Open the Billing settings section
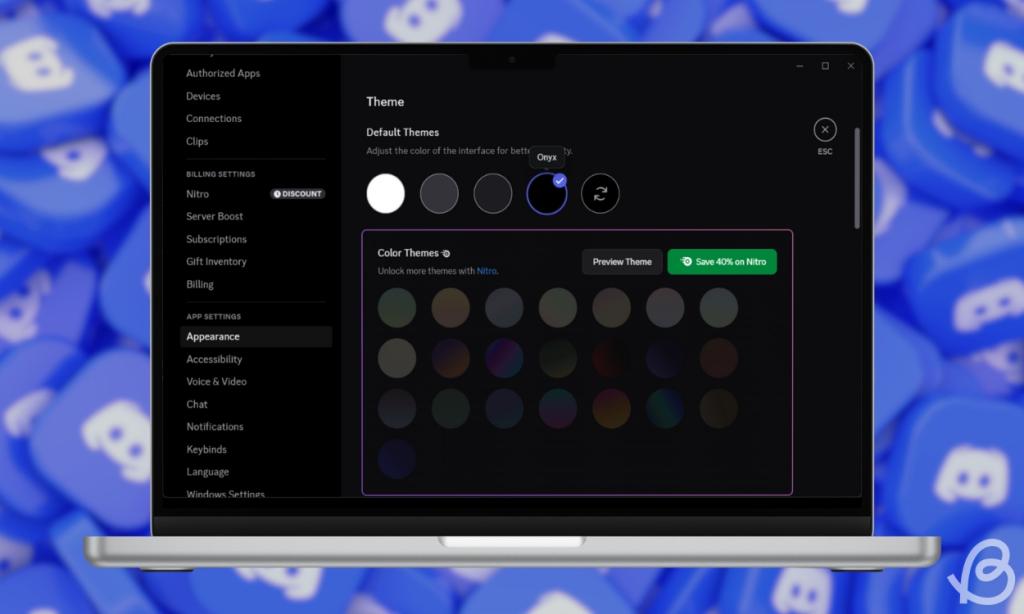This screenshot has width=1024, height=614. point(199,284)
